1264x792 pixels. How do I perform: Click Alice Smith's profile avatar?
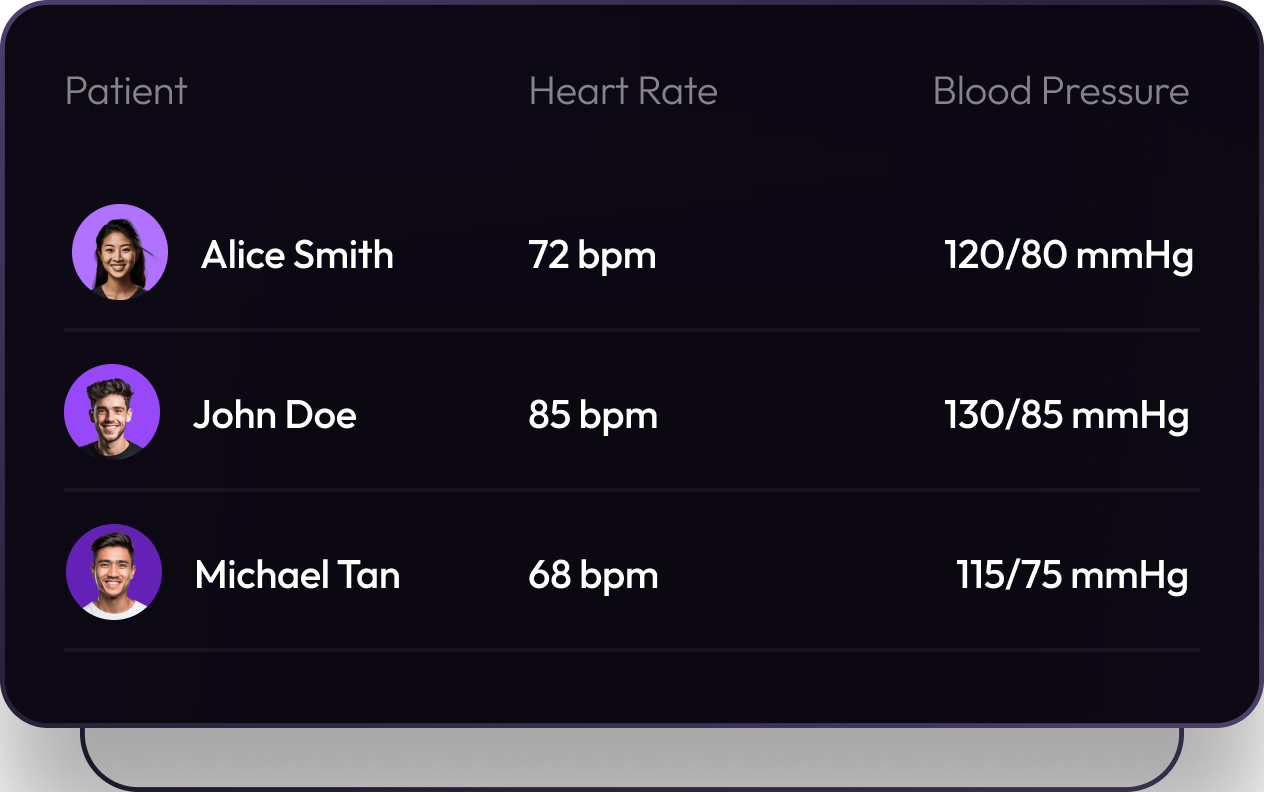click(120, 252)
